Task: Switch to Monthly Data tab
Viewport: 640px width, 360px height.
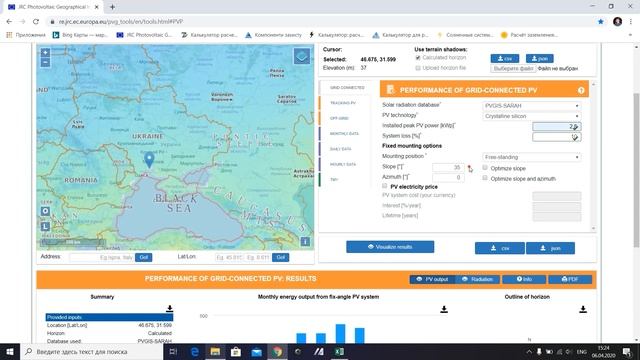Action: [x=344, y=133]
